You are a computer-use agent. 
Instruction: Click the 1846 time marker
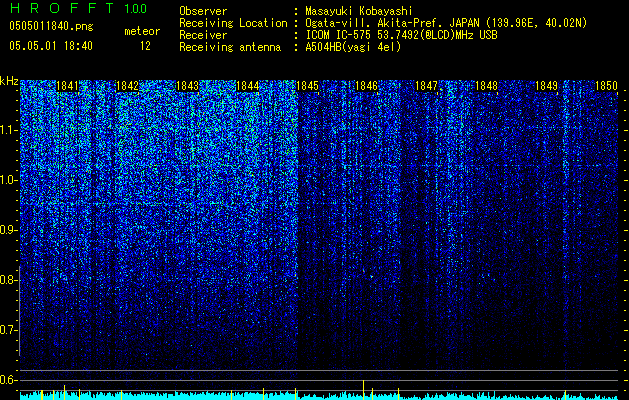click(x=367, y=86)
